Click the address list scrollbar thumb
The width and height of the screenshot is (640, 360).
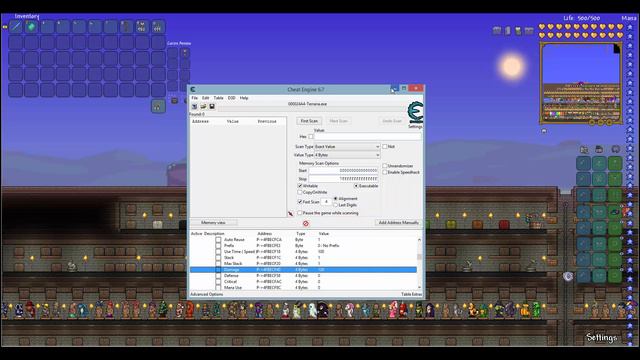419,257
